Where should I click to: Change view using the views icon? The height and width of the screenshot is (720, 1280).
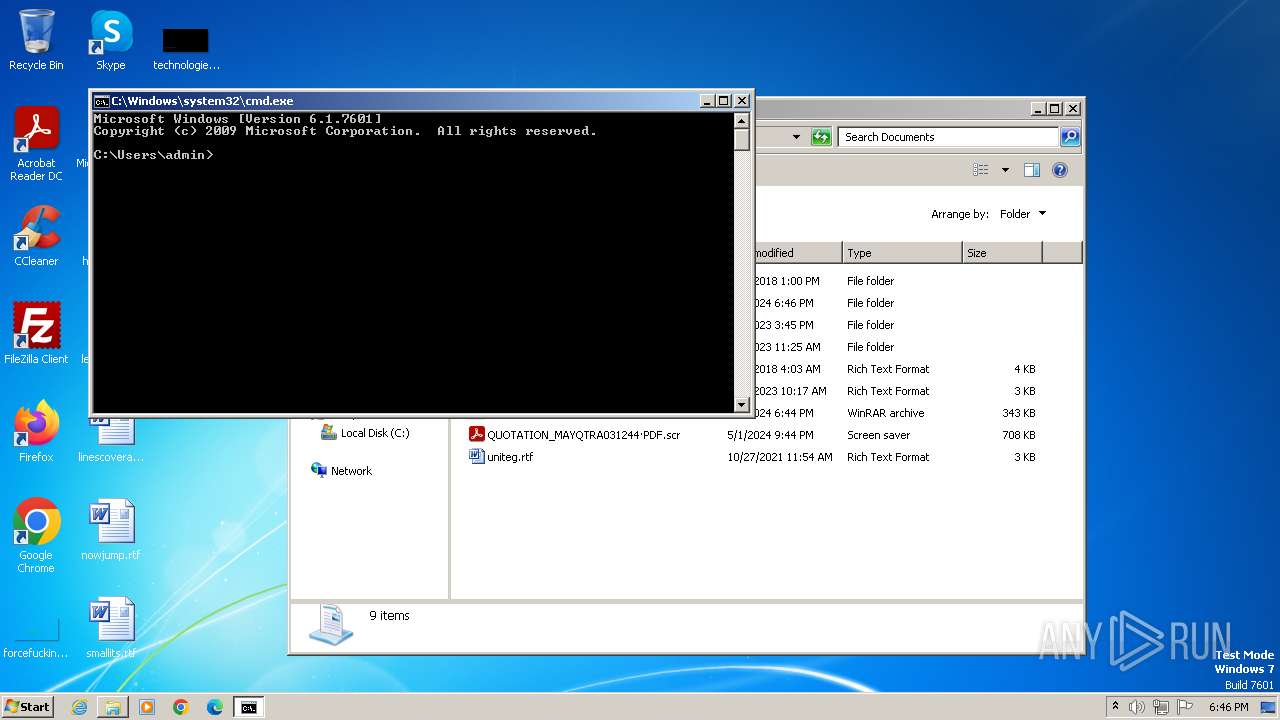tap(981, 170)
